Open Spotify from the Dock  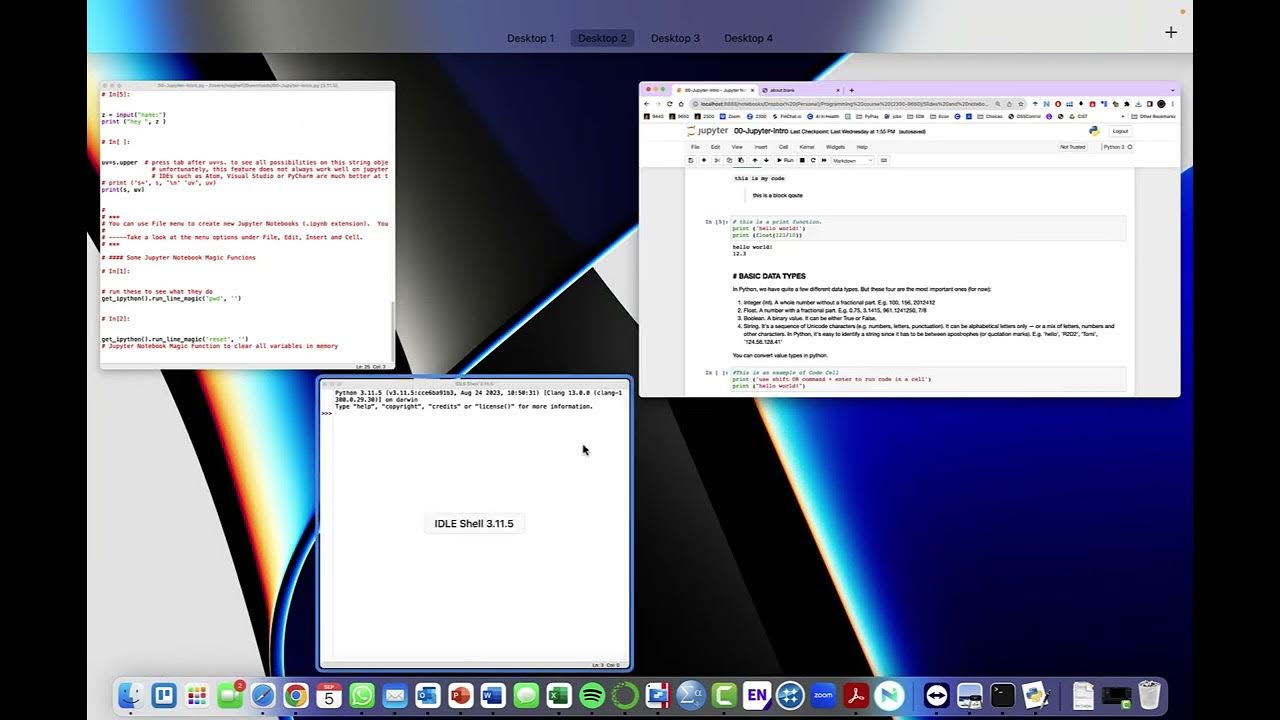(x=592, y=696)
